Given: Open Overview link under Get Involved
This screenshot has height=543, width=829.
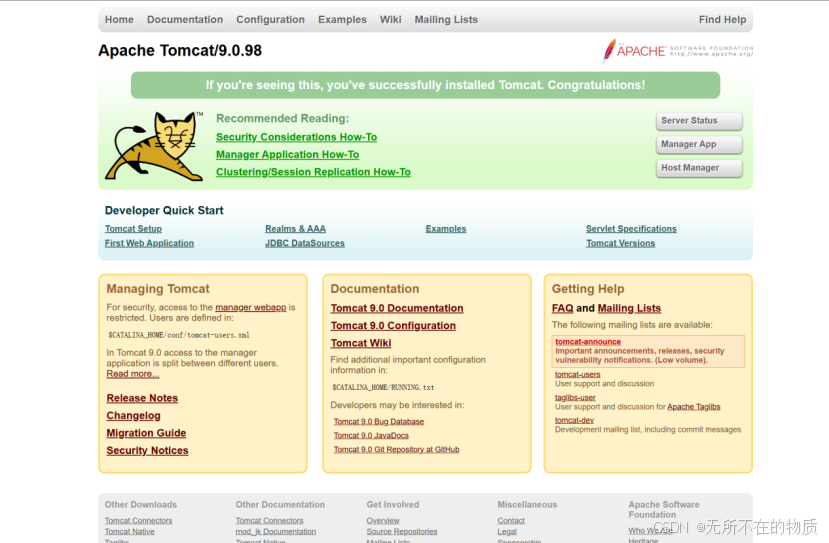Looking at the screenshot, I should click(383, 521).
